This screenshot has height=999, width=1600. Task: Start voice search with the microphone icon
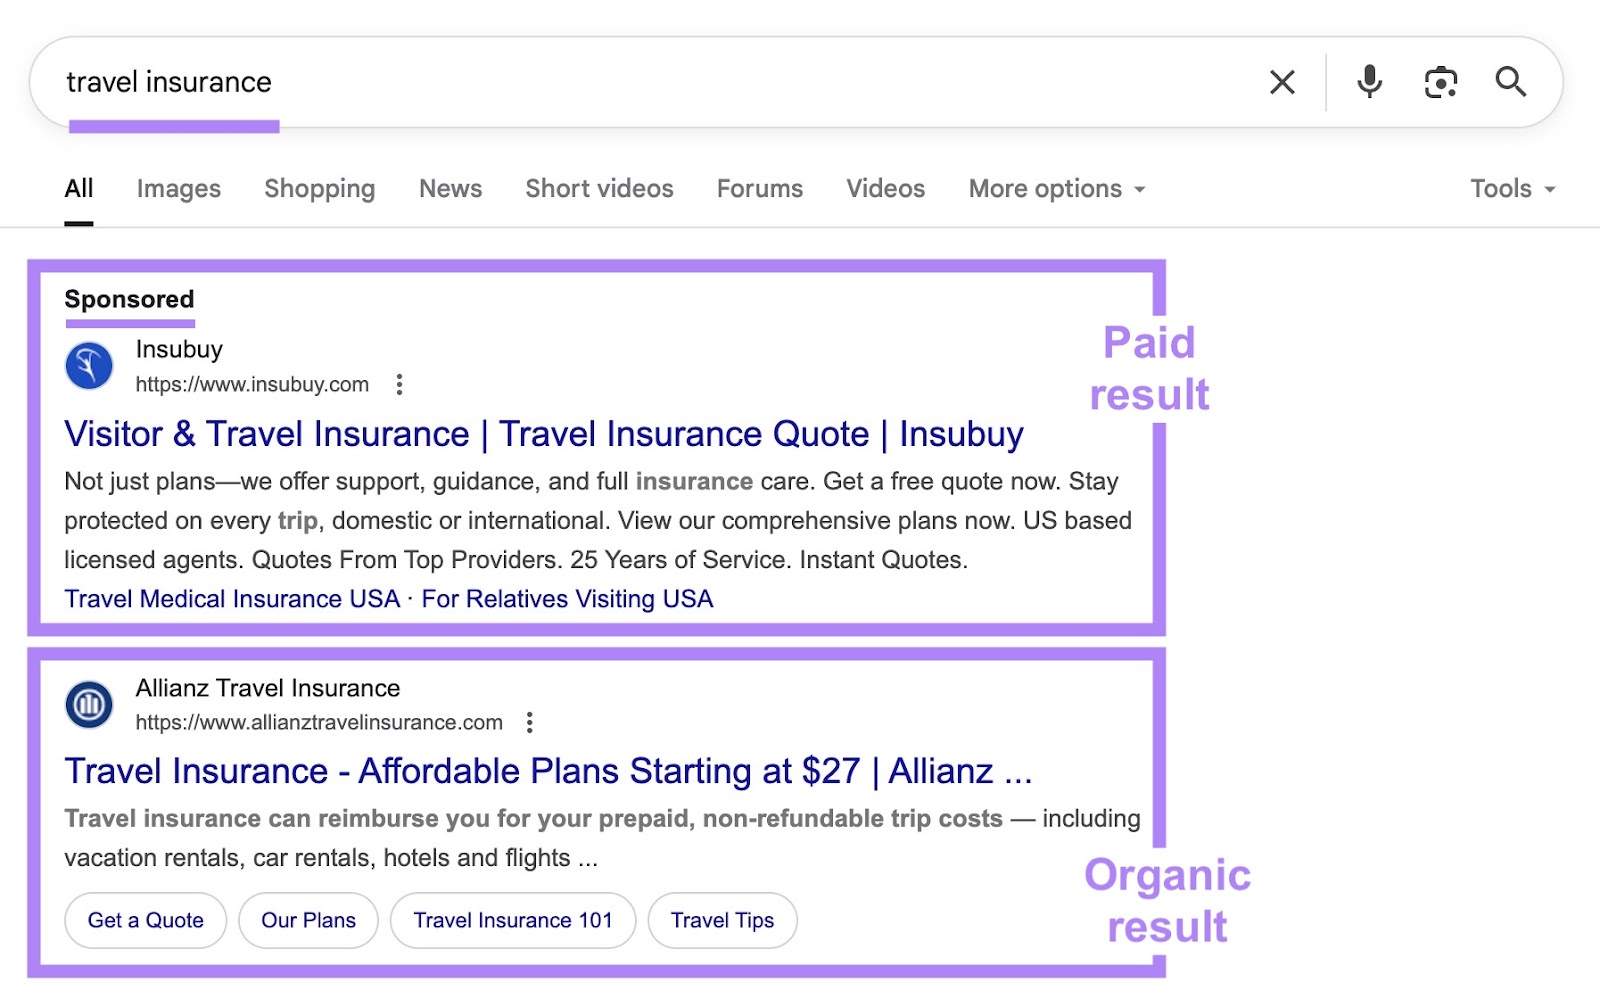tap(1369, 82)
